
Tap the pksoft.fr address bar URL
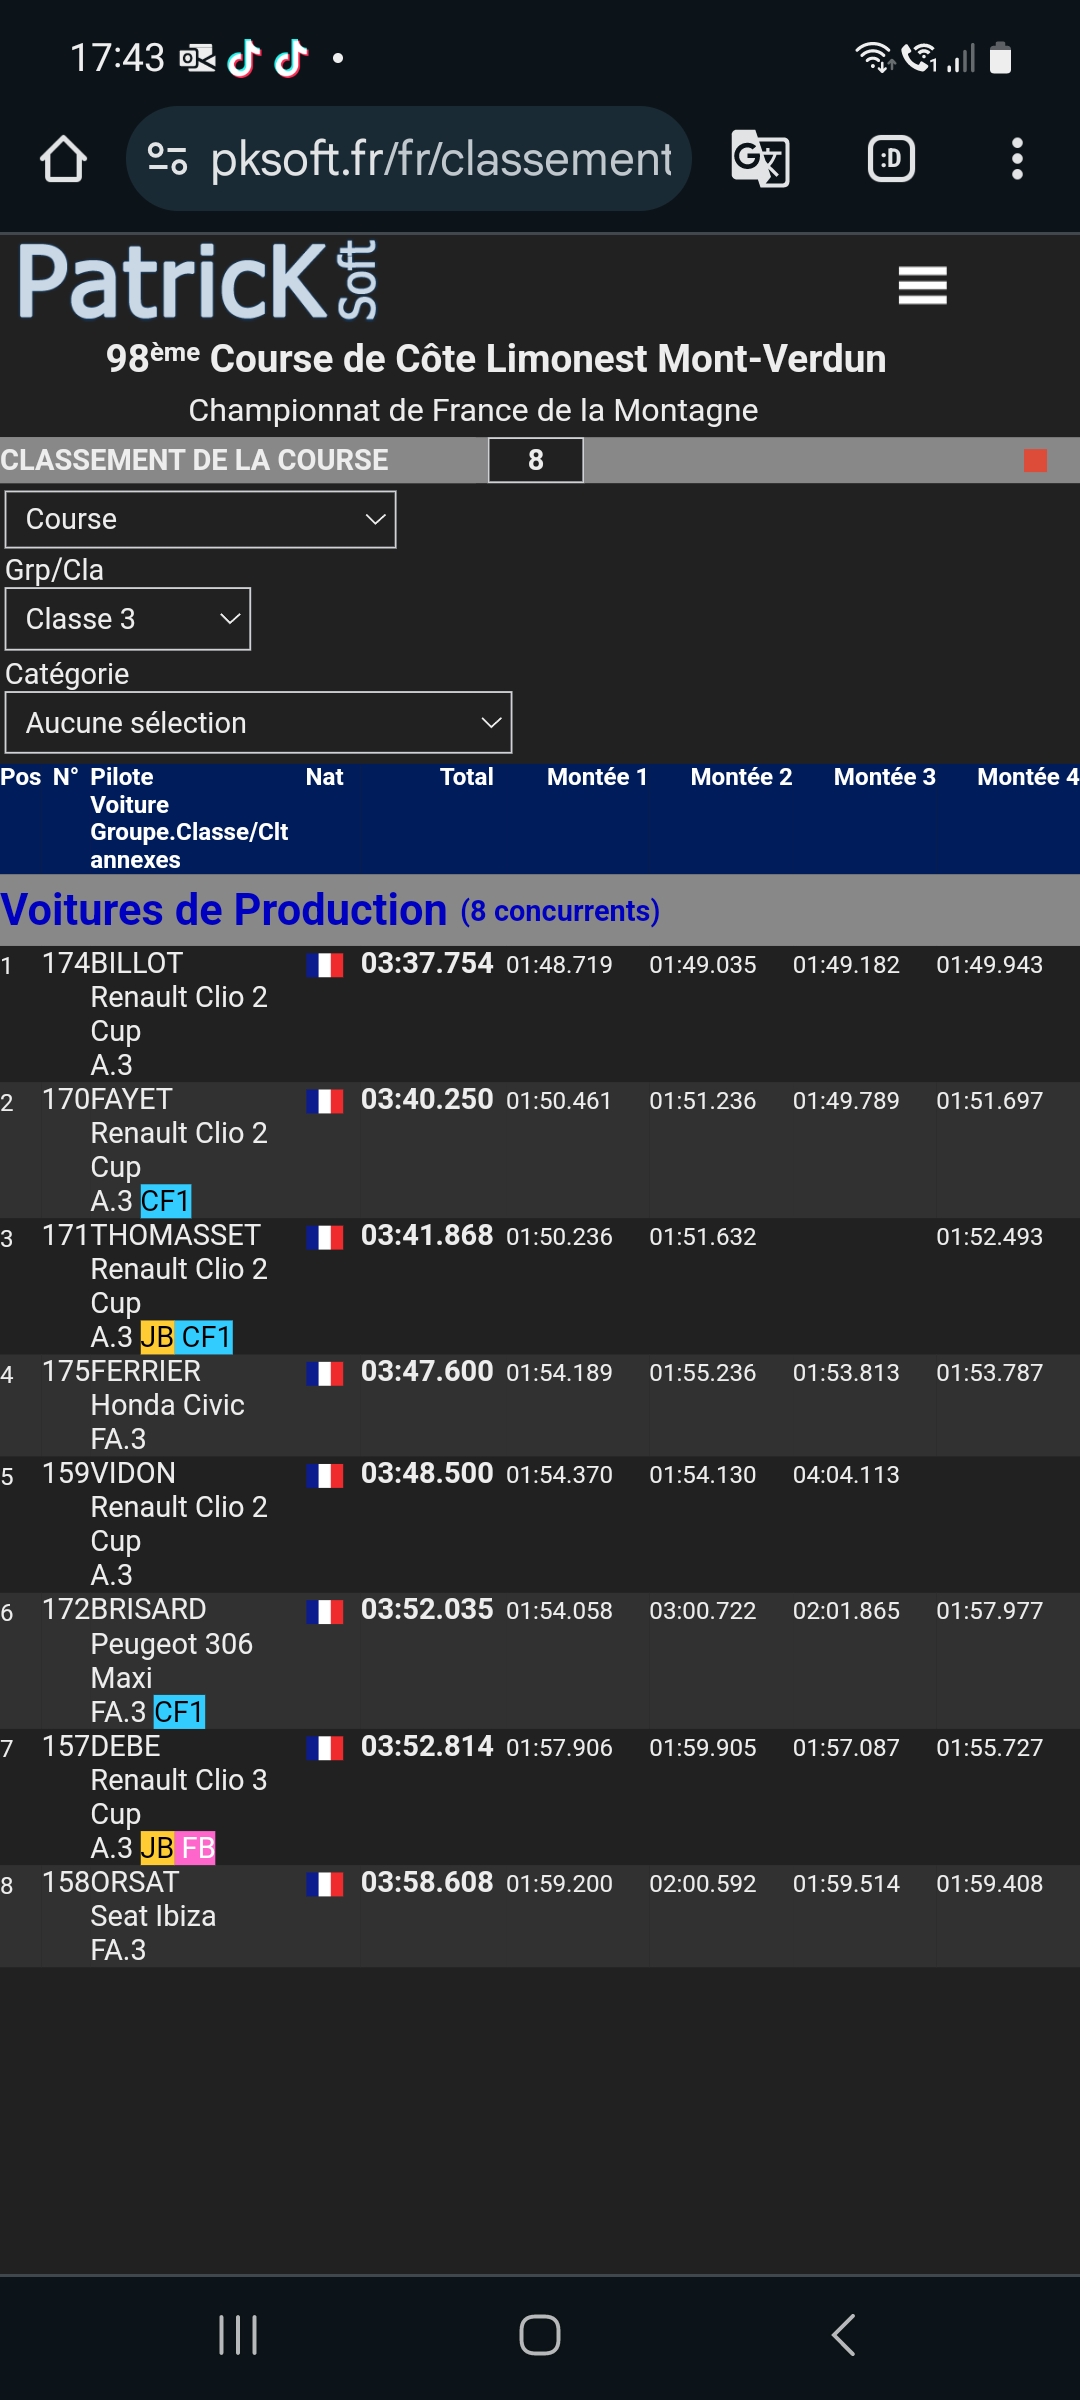[441, 159]
